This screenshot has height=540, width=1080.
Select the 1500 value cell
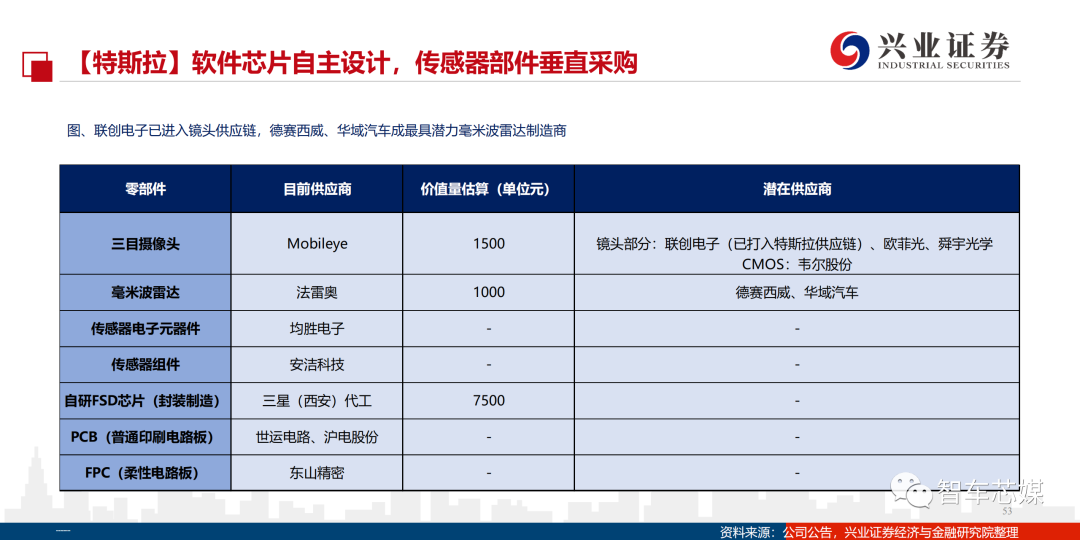[x=488, y=244]
